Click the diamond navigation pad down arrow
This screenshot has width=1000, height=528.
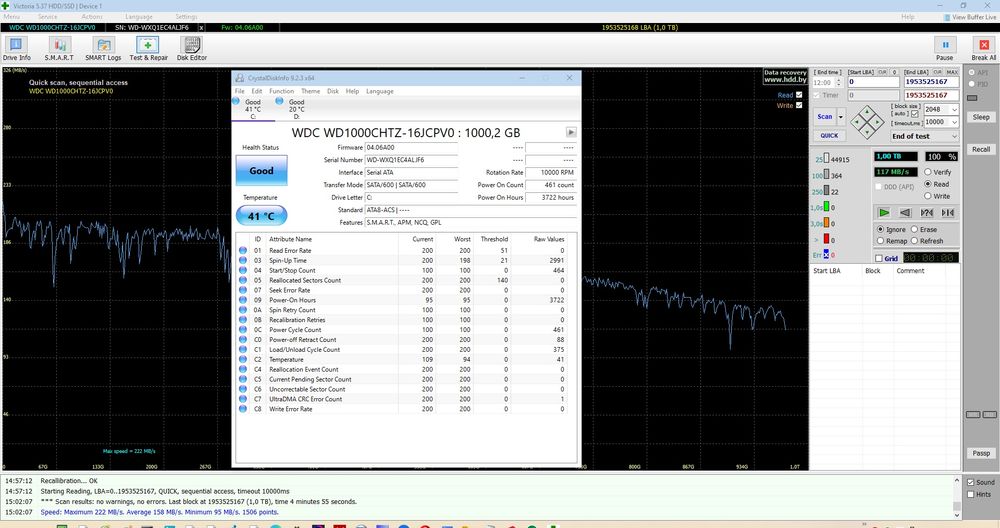point(867,133)
